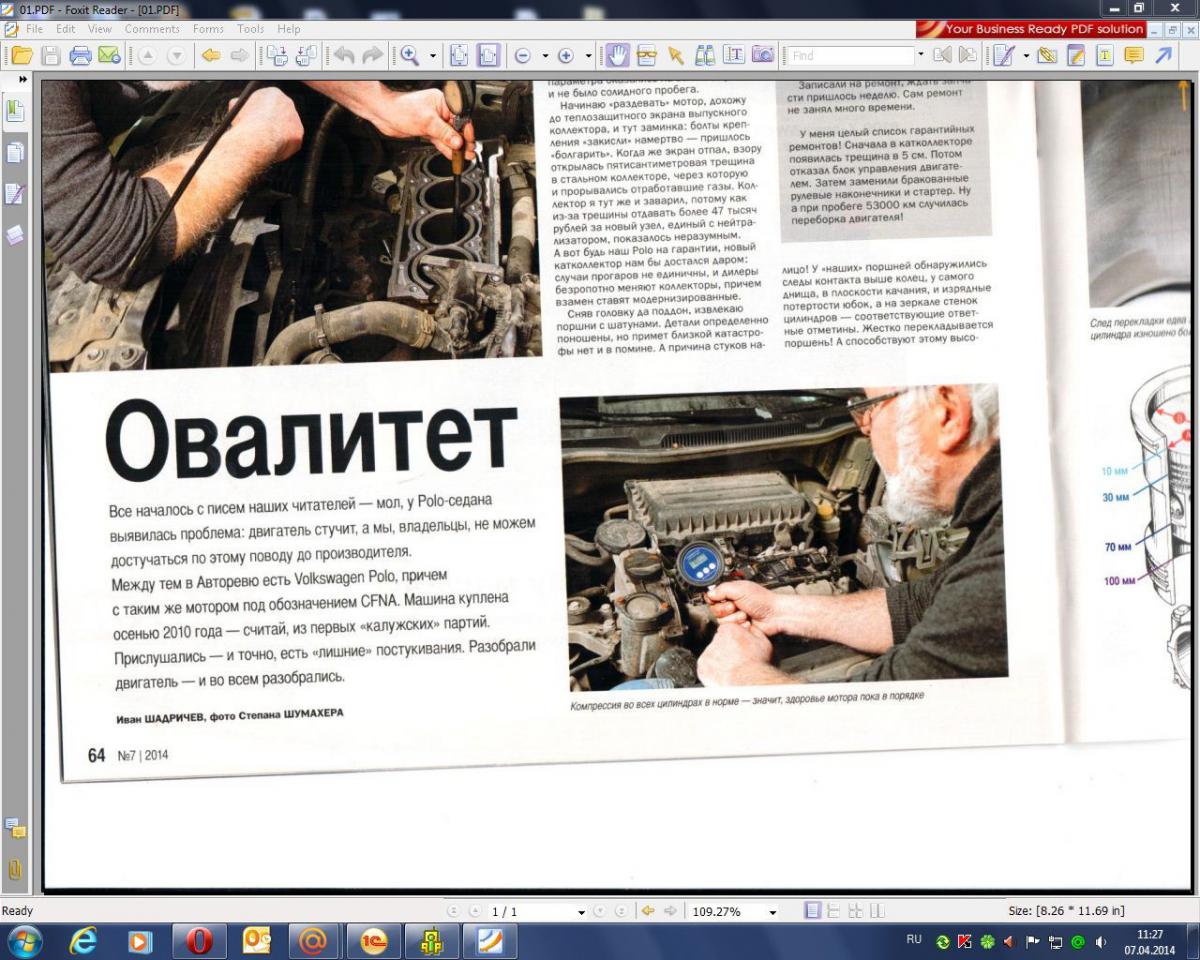The height and width of the screenshot is (960, 1200).
Task: Open the Zoom In tool dropdown arrow
Action: (433, 55)
